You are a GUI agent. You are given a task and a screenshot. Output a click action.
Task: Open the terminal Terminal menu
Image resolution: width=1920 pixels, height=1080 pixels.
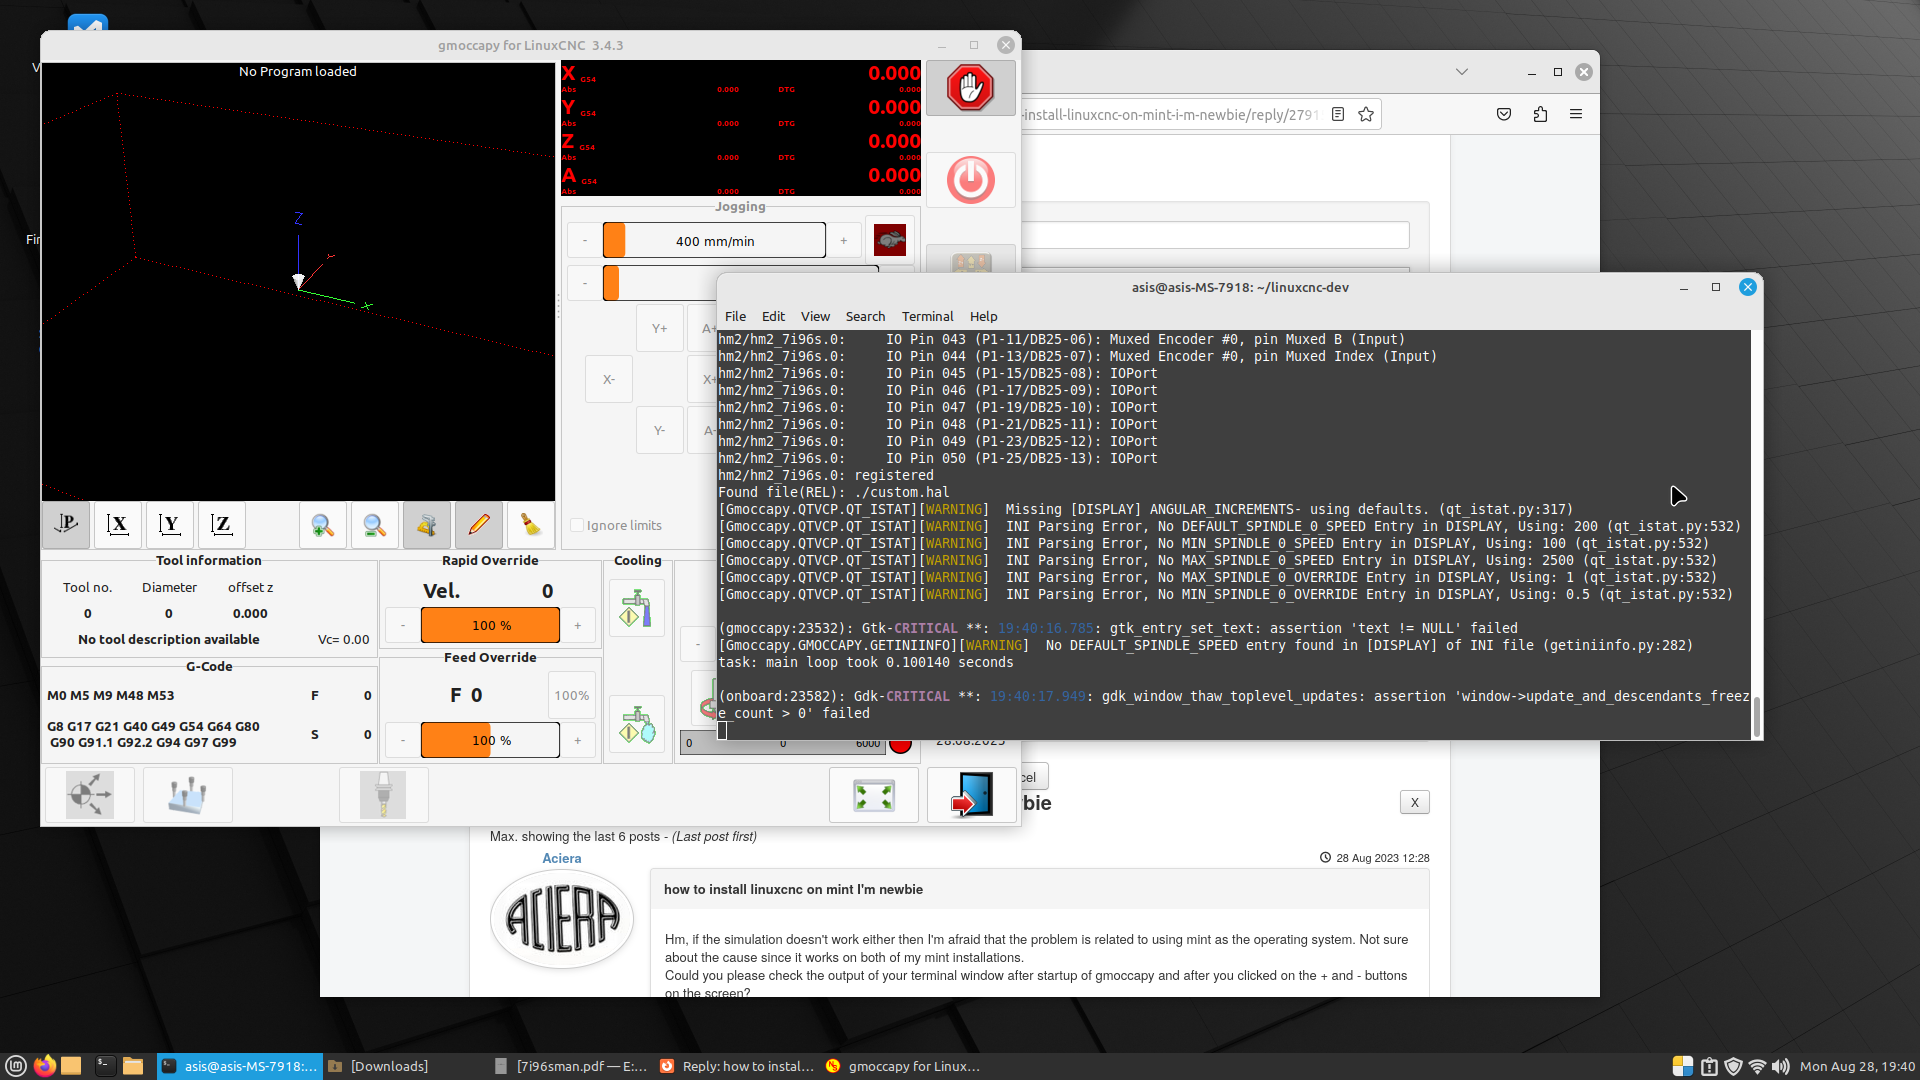click(927, 316)
